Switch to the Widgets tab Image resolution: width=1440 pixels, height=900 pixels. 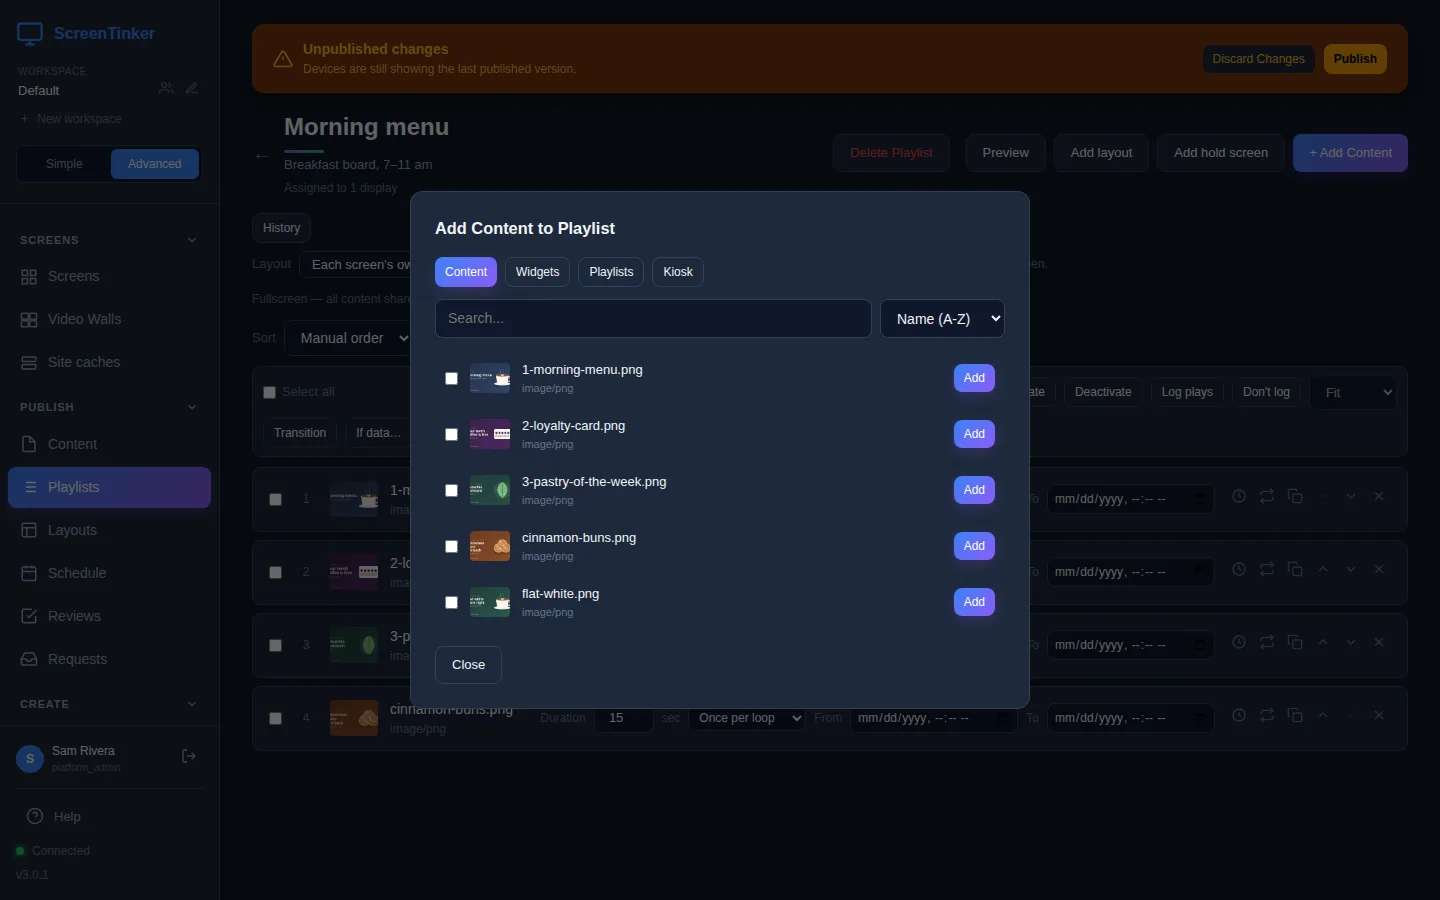[537, 272]
